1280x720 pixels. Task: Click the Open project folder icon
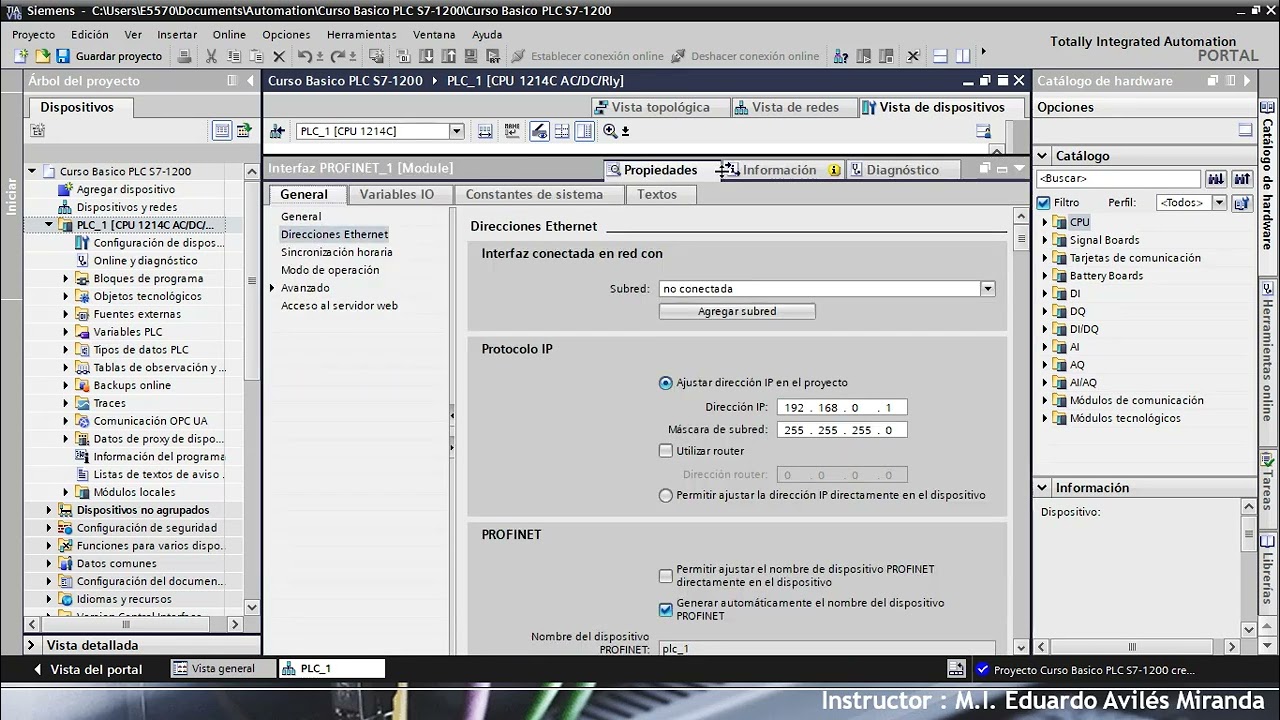pyautogui.click(x=43, y=57)
